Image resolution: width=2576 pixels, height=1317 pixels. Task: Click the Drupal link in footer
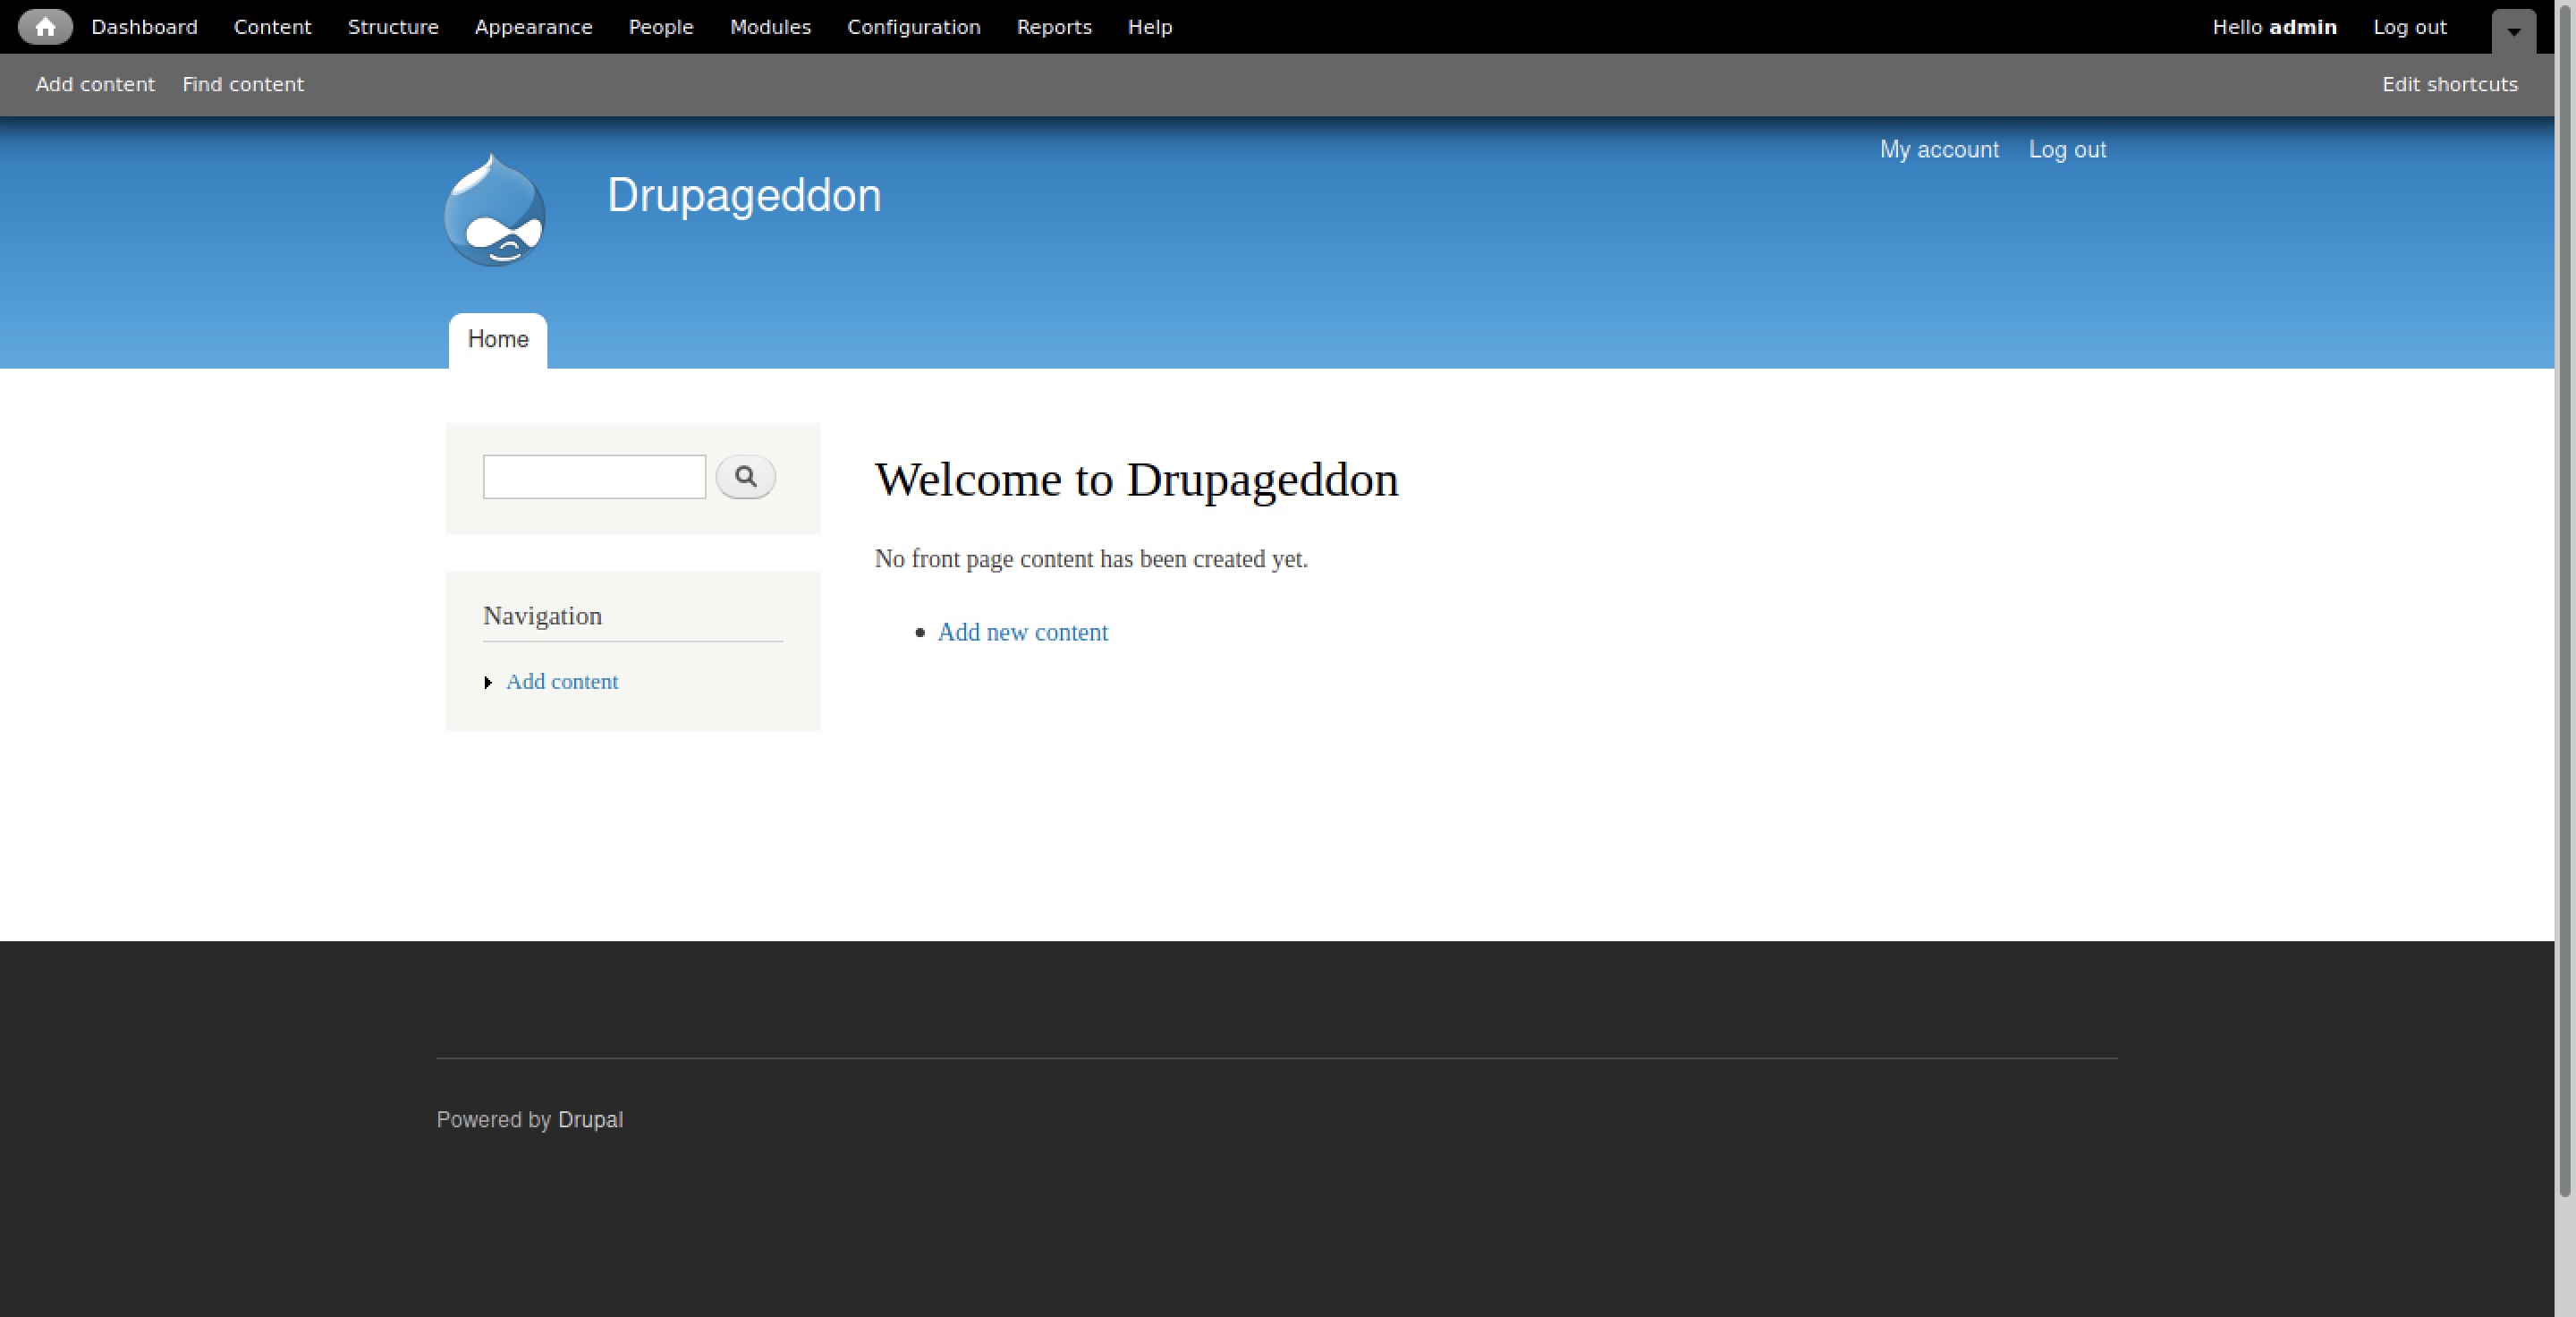(590, 1120)
